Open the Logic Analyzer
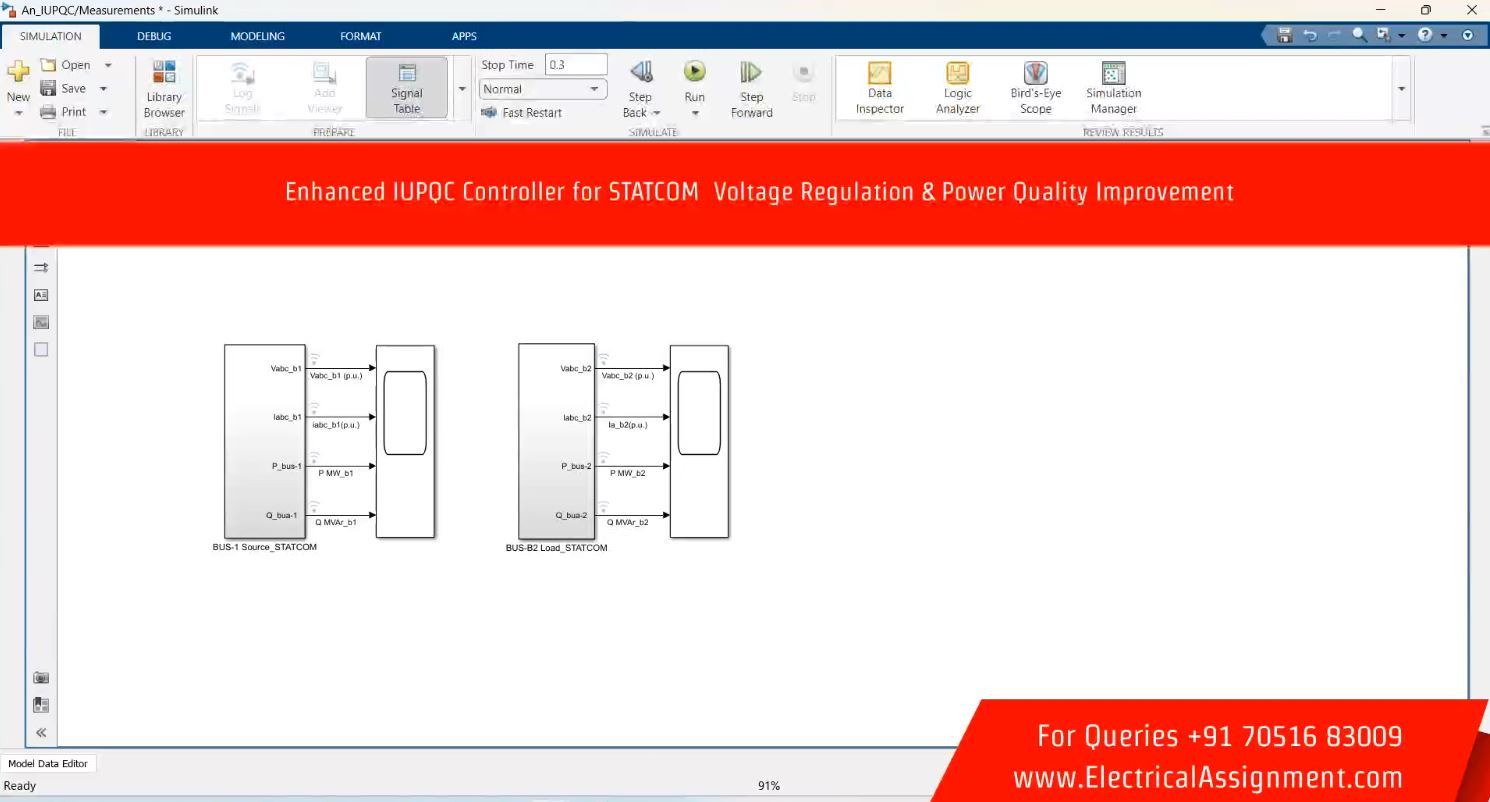The image size is (1490, 802). click(957, 87)
